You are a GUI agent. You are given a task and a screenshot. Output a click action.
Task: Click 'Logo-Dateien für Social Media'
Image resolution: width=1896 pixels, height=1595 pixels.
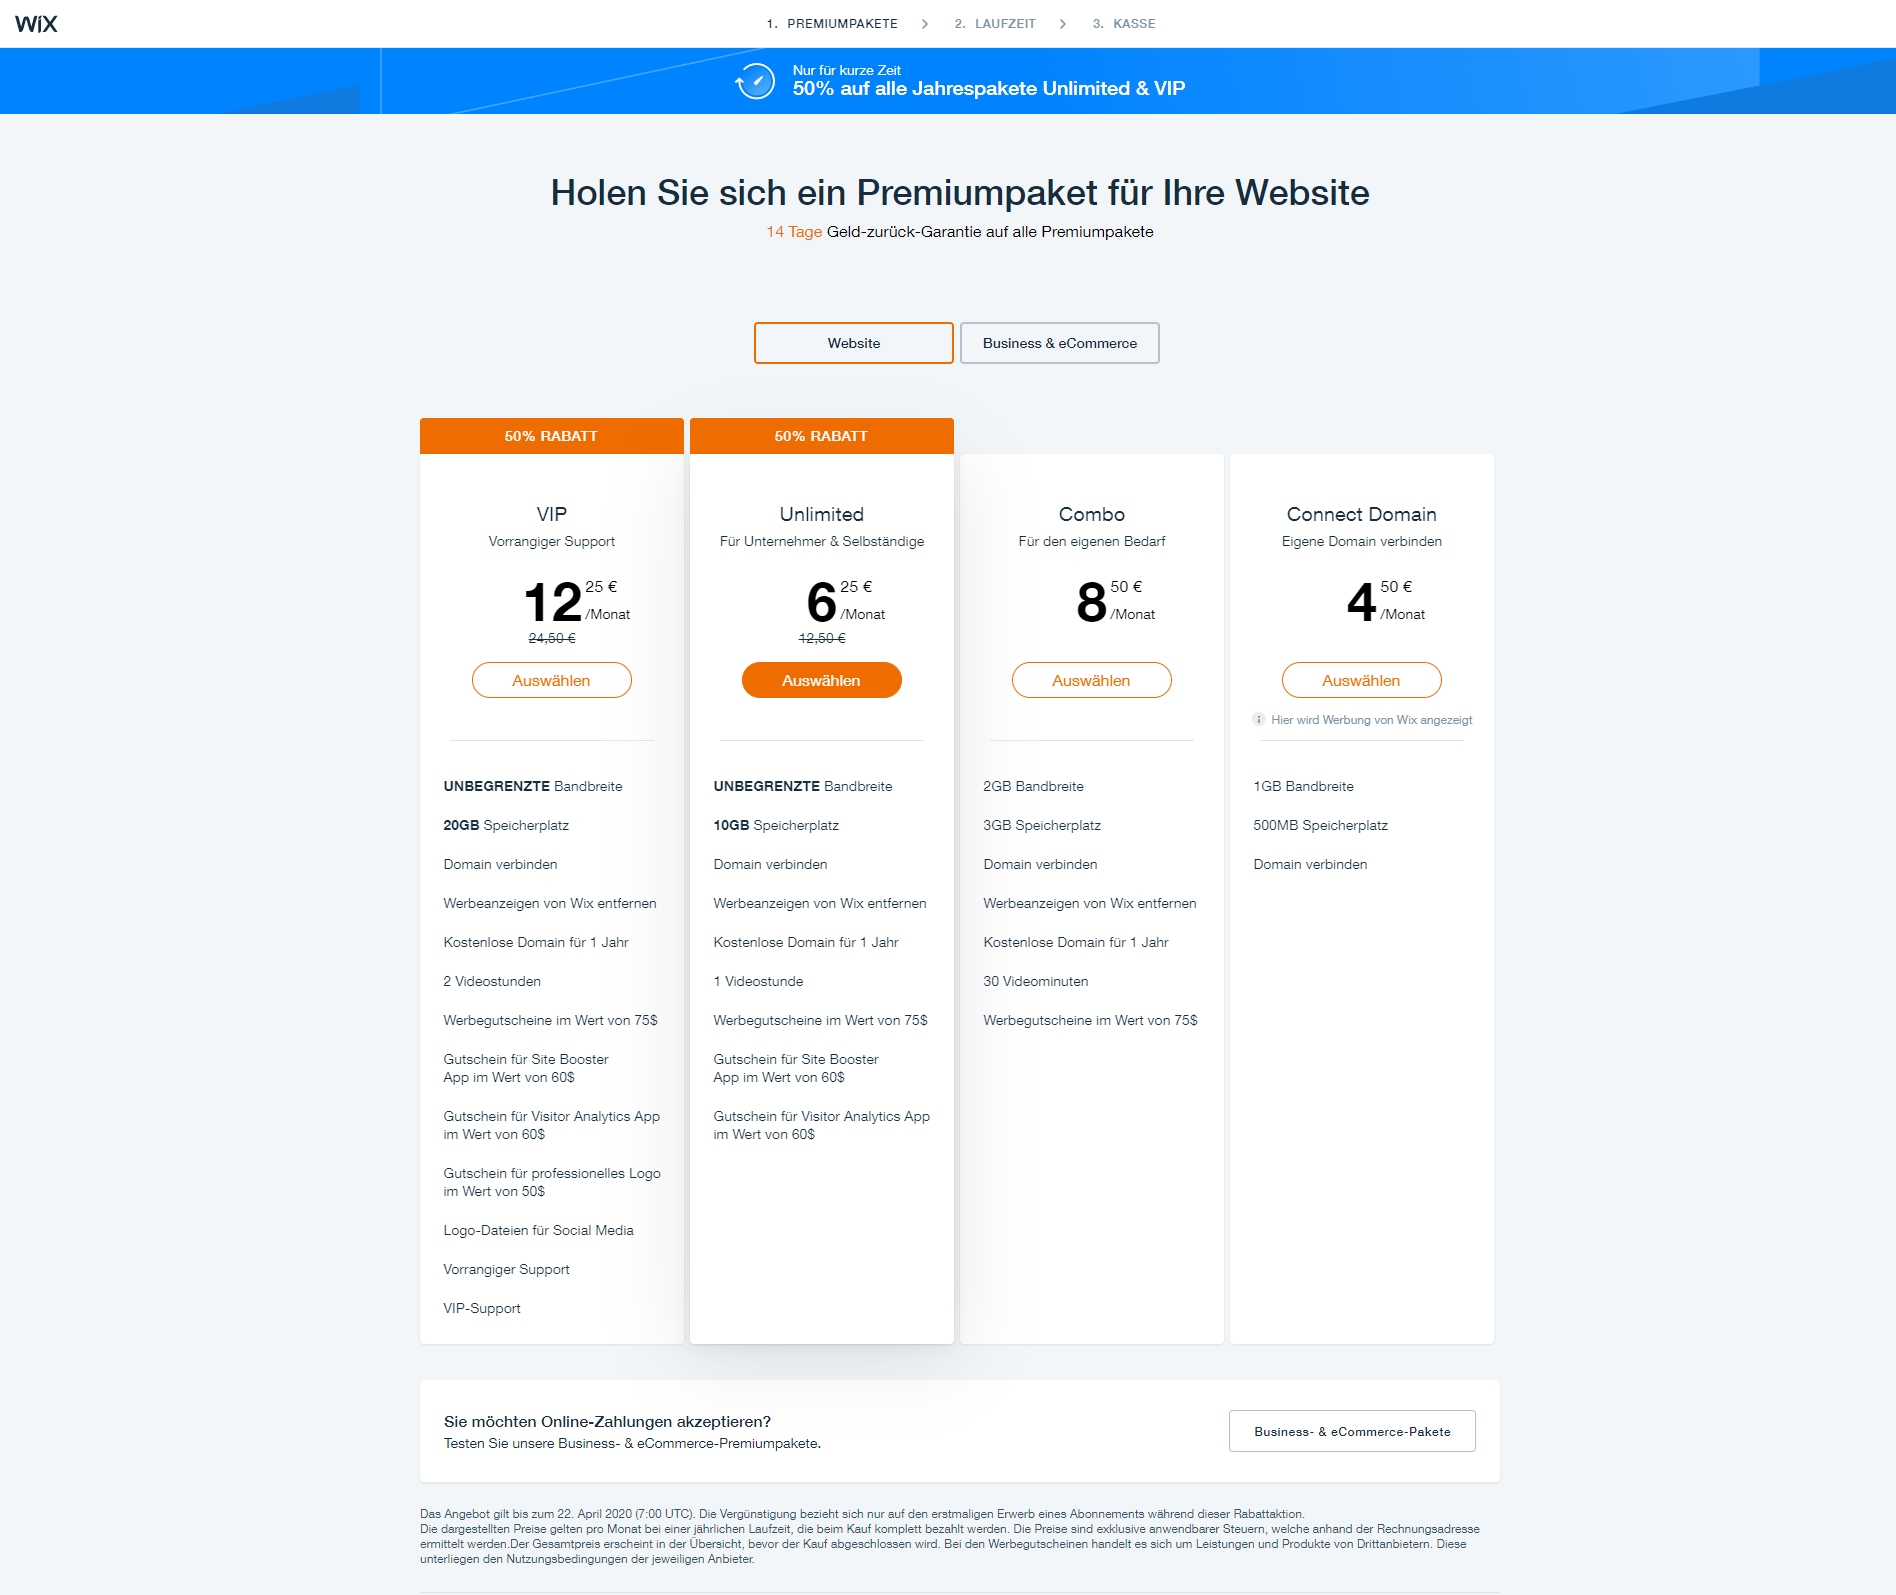click(x=538, y=1230)
